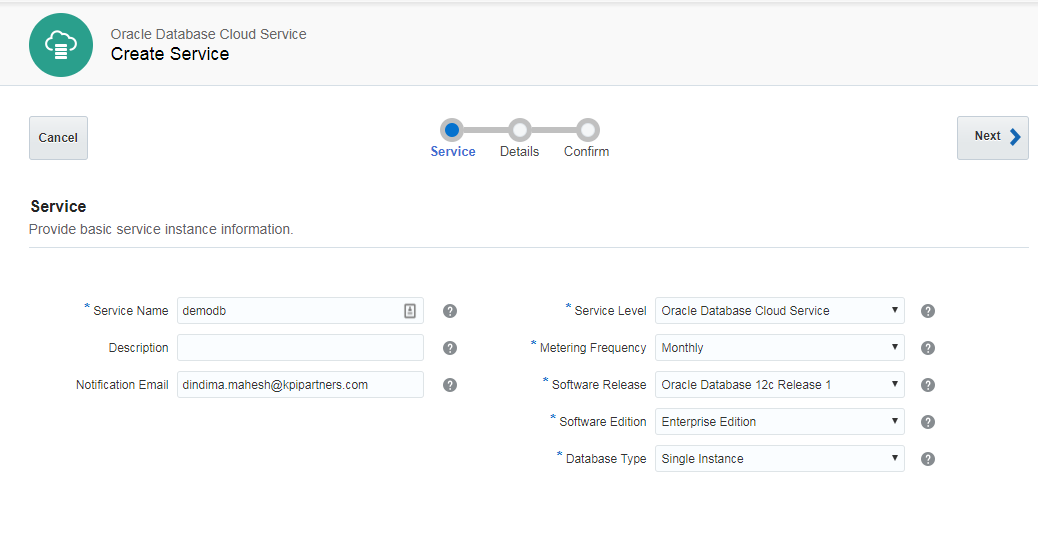Click the Oracle Database Cloud Service logo icon
Viewport: 1038px width, 539px height.
(x=62, y=45)
